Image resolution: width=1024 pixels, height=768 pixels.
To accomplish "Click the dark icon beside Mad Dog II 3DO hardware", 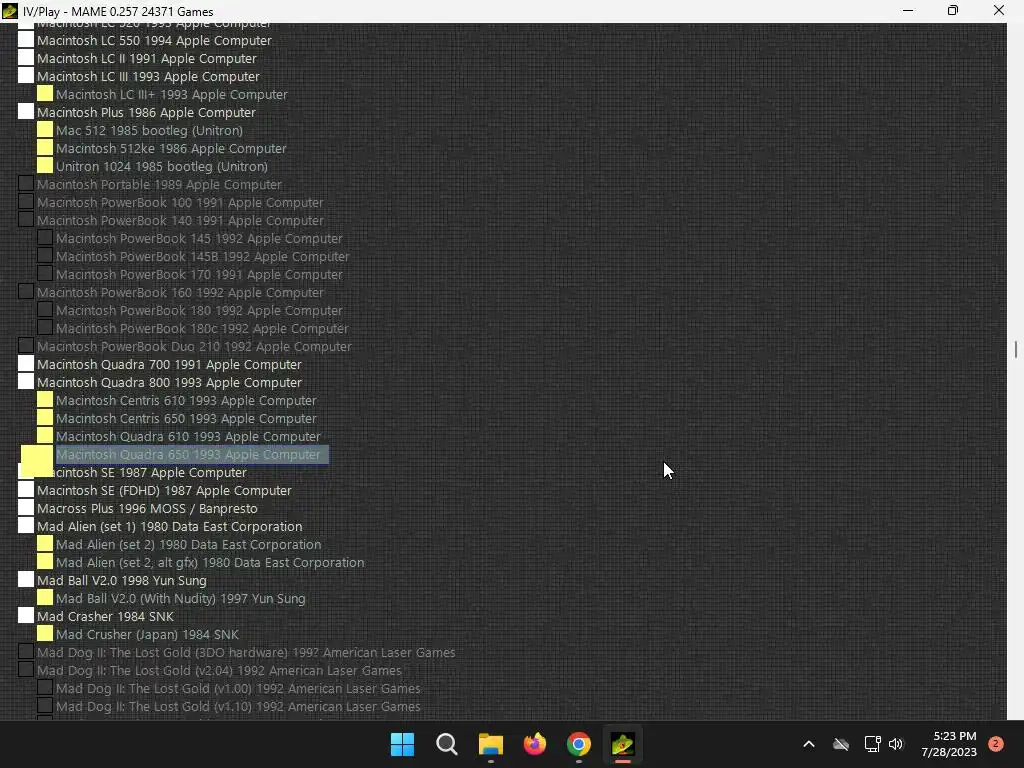I will 25,652.
